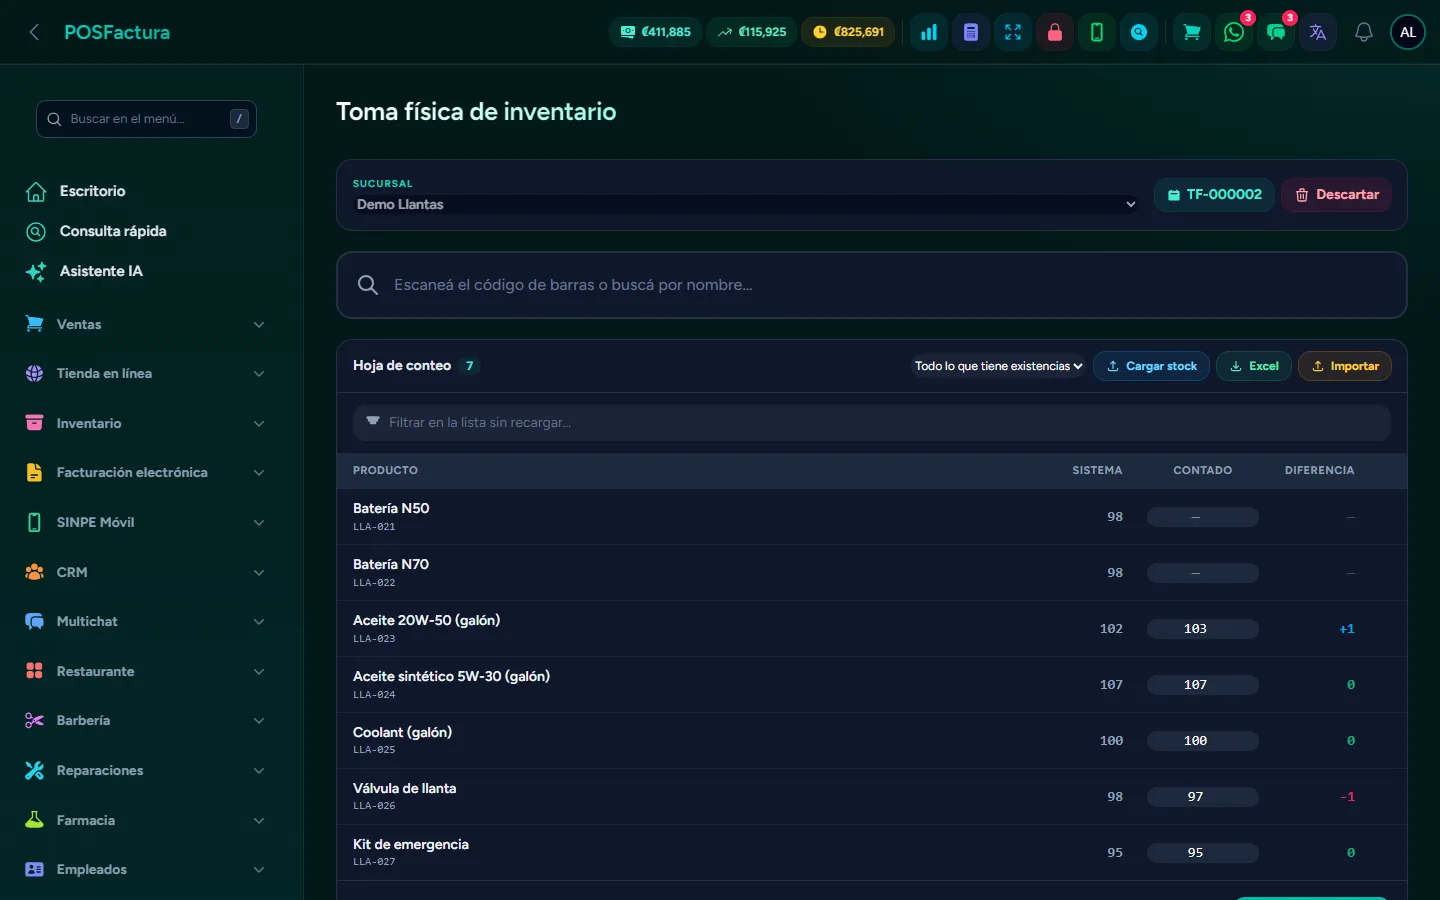
Task: Click the 'Filtrar en la lista' filter field
Action: [x=872, y=422]
